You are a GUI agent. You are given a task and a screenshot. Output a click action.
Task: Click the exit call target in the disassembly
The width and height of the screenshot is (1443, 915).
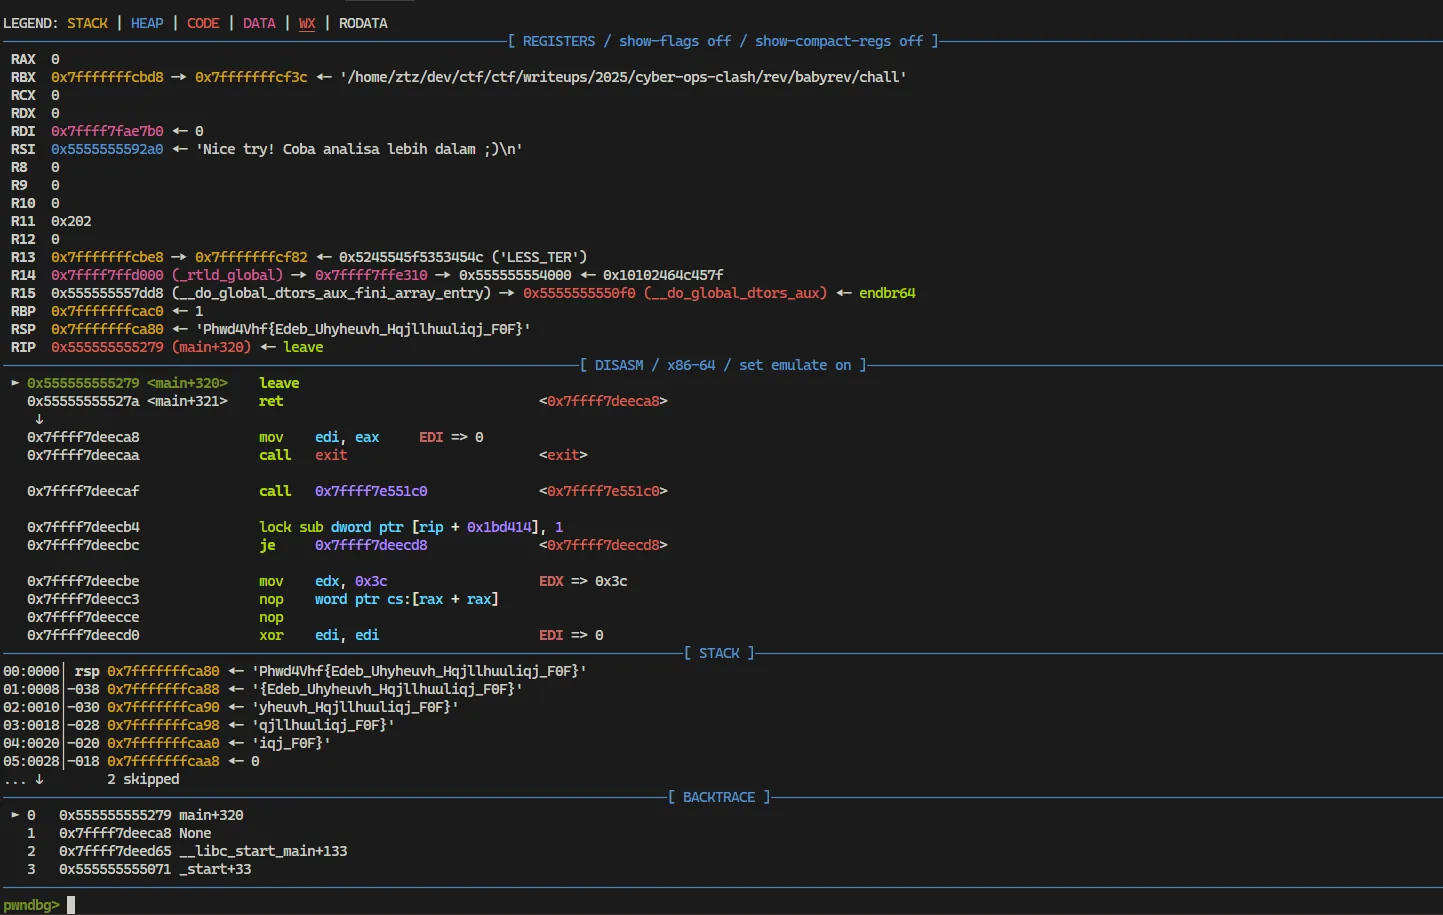click(x=331, y=455)
